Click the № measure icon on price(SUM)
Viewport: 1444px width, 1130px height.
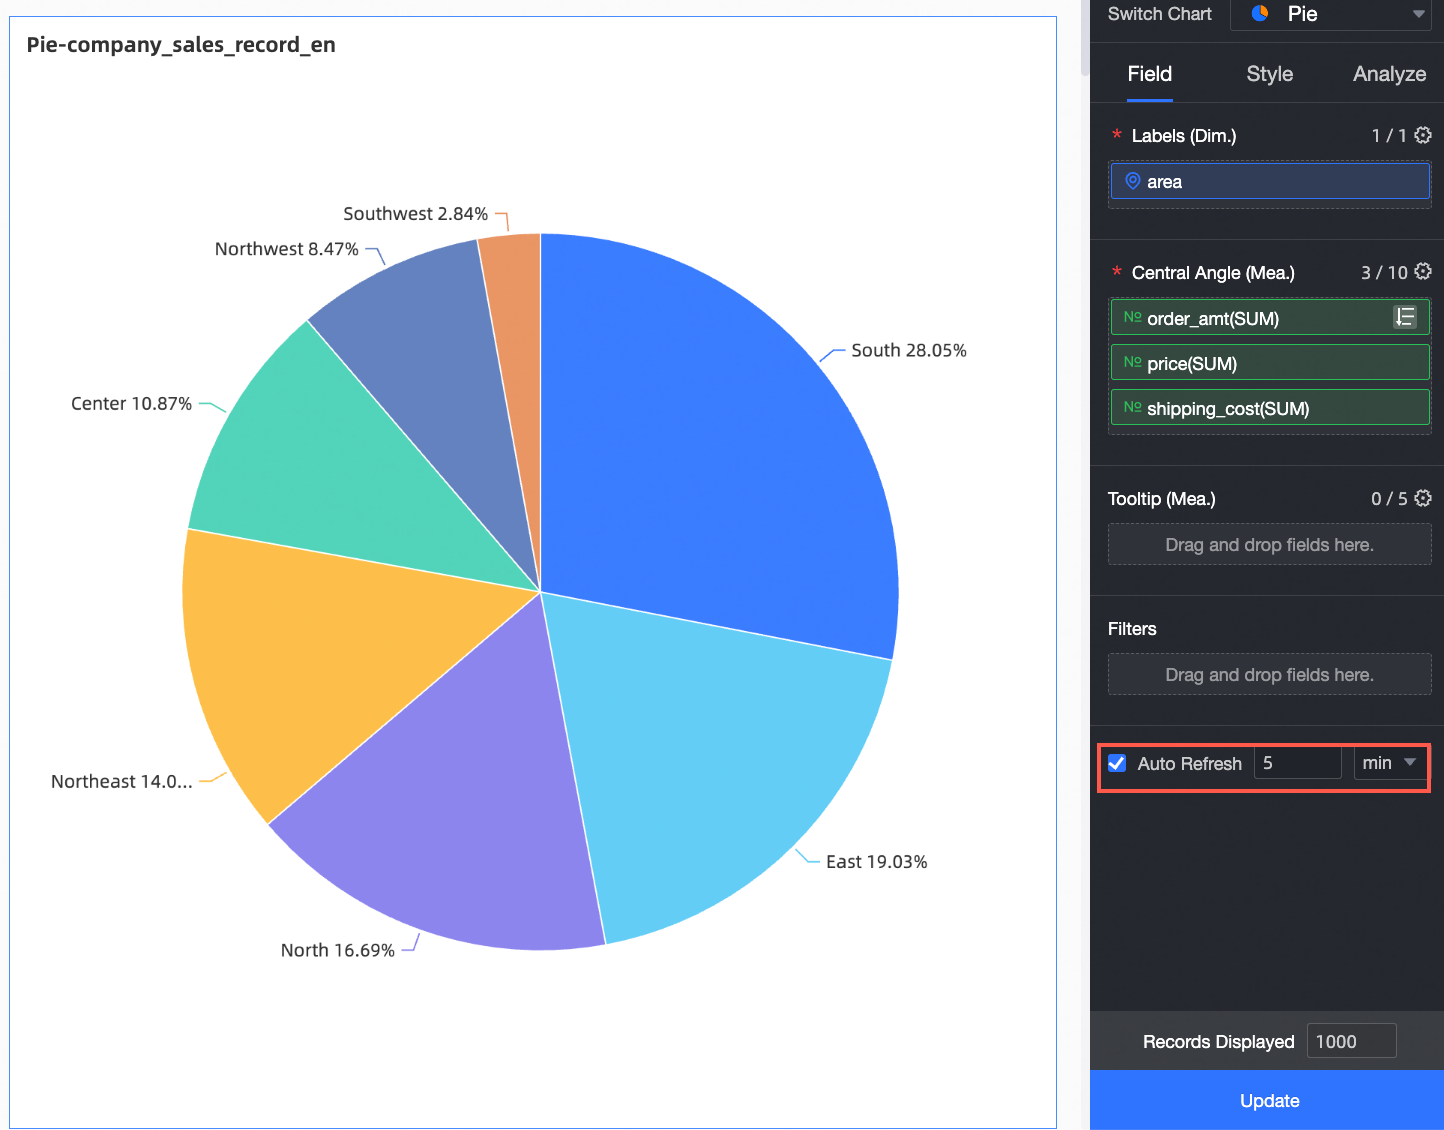click(1131, 362)
